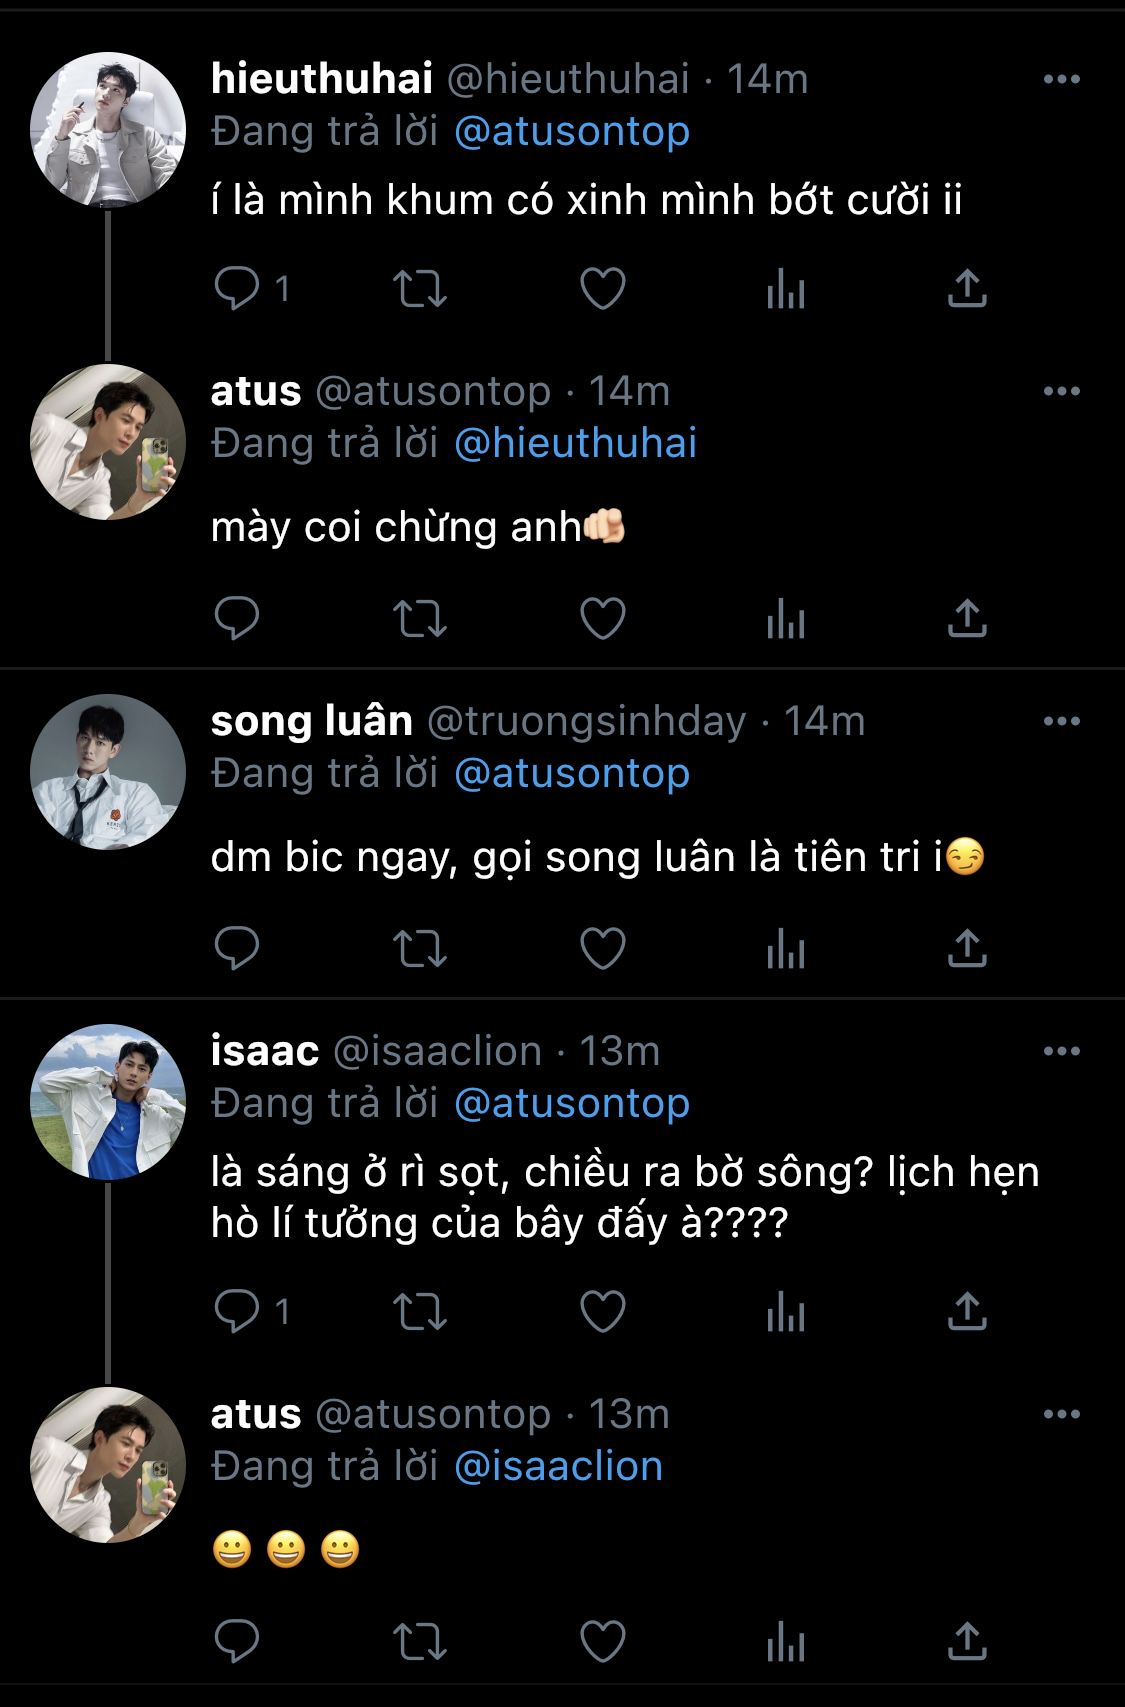Reply to song luân's tweet
Image resolution: width=1125 pixels, height=1707 pixels.
click(x=237, y=949)
